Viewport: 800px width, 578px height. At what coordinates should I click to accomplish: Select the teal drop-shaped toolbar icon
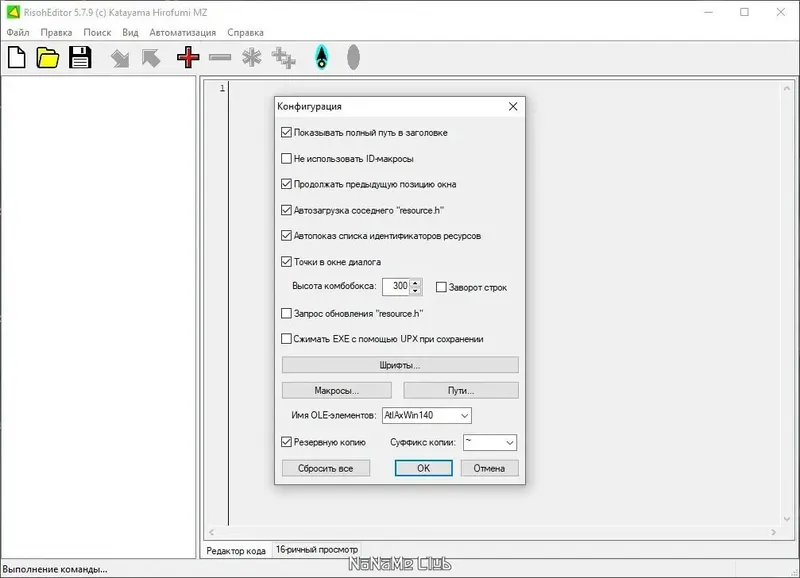coord(321,57)
